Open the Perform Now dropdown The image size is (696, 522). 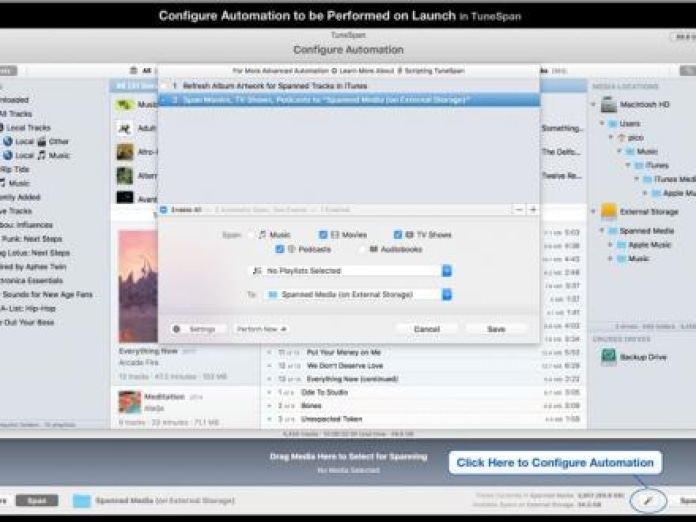coord(261,329)
